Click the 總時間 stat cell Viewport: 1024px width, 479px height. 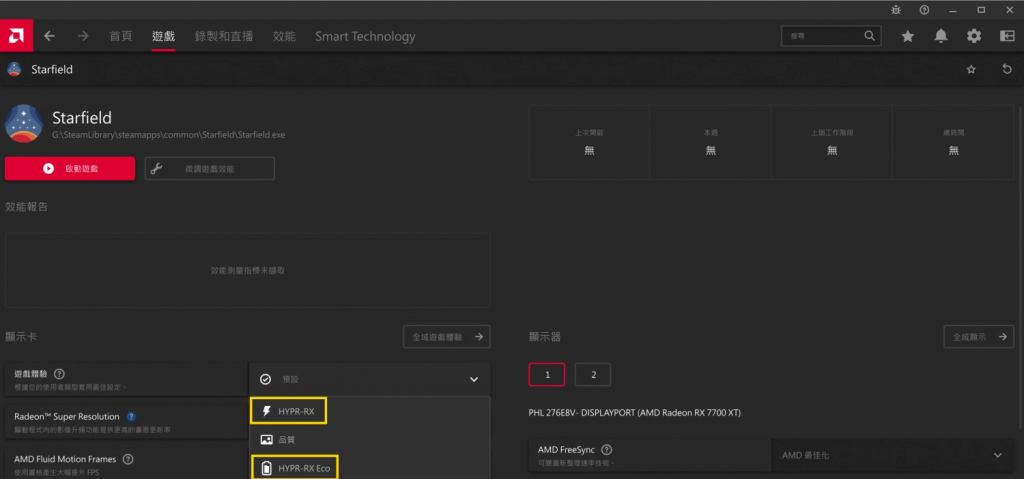point(953,142)
